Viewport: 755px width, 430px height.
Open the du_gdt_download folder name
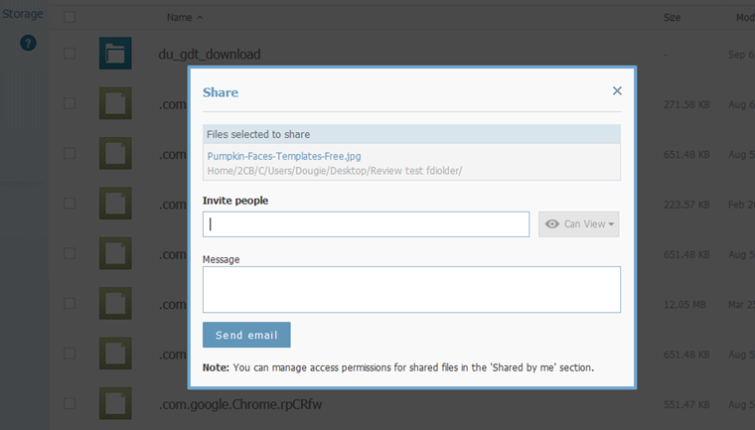209,54
